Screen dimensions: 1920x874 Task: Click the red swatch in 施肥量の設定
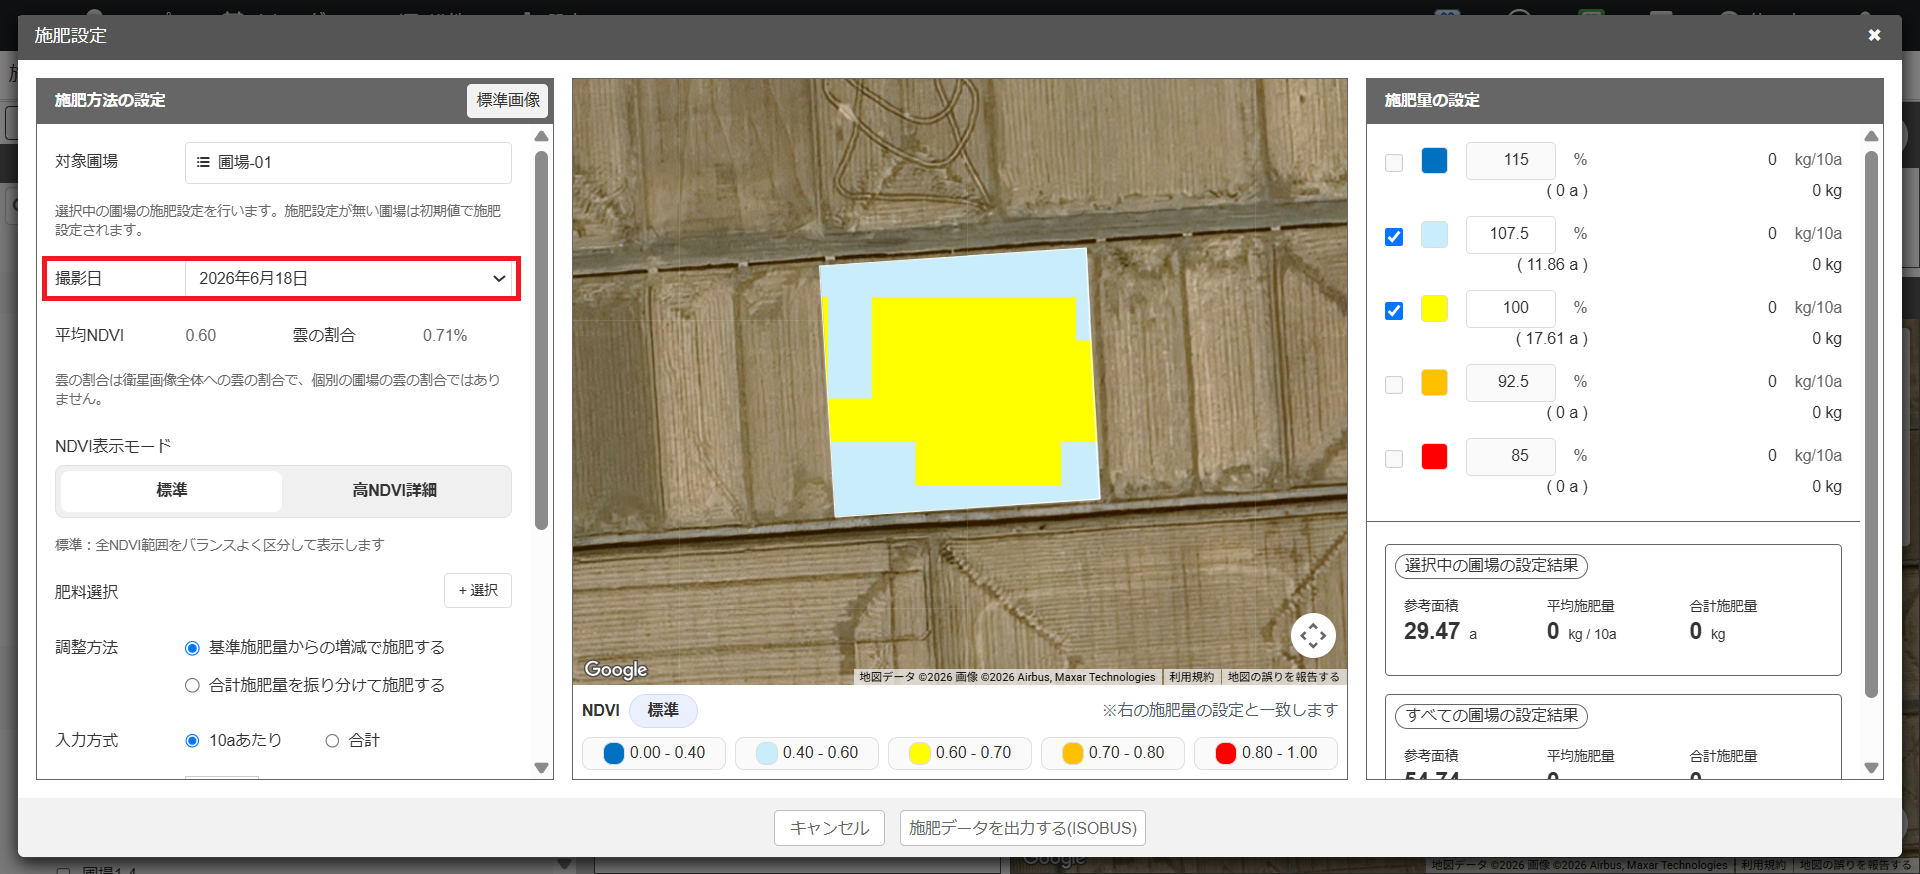coord(1434,456)
